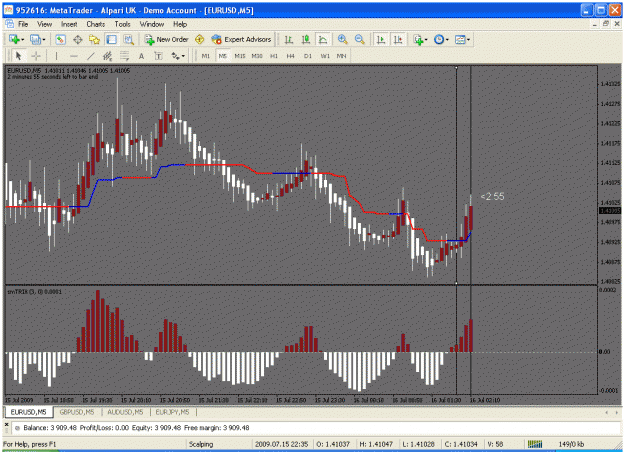This screenshot has width=625, height=452.
Task: Switch to M15 timeframe
Action: [x=240, y=56]
